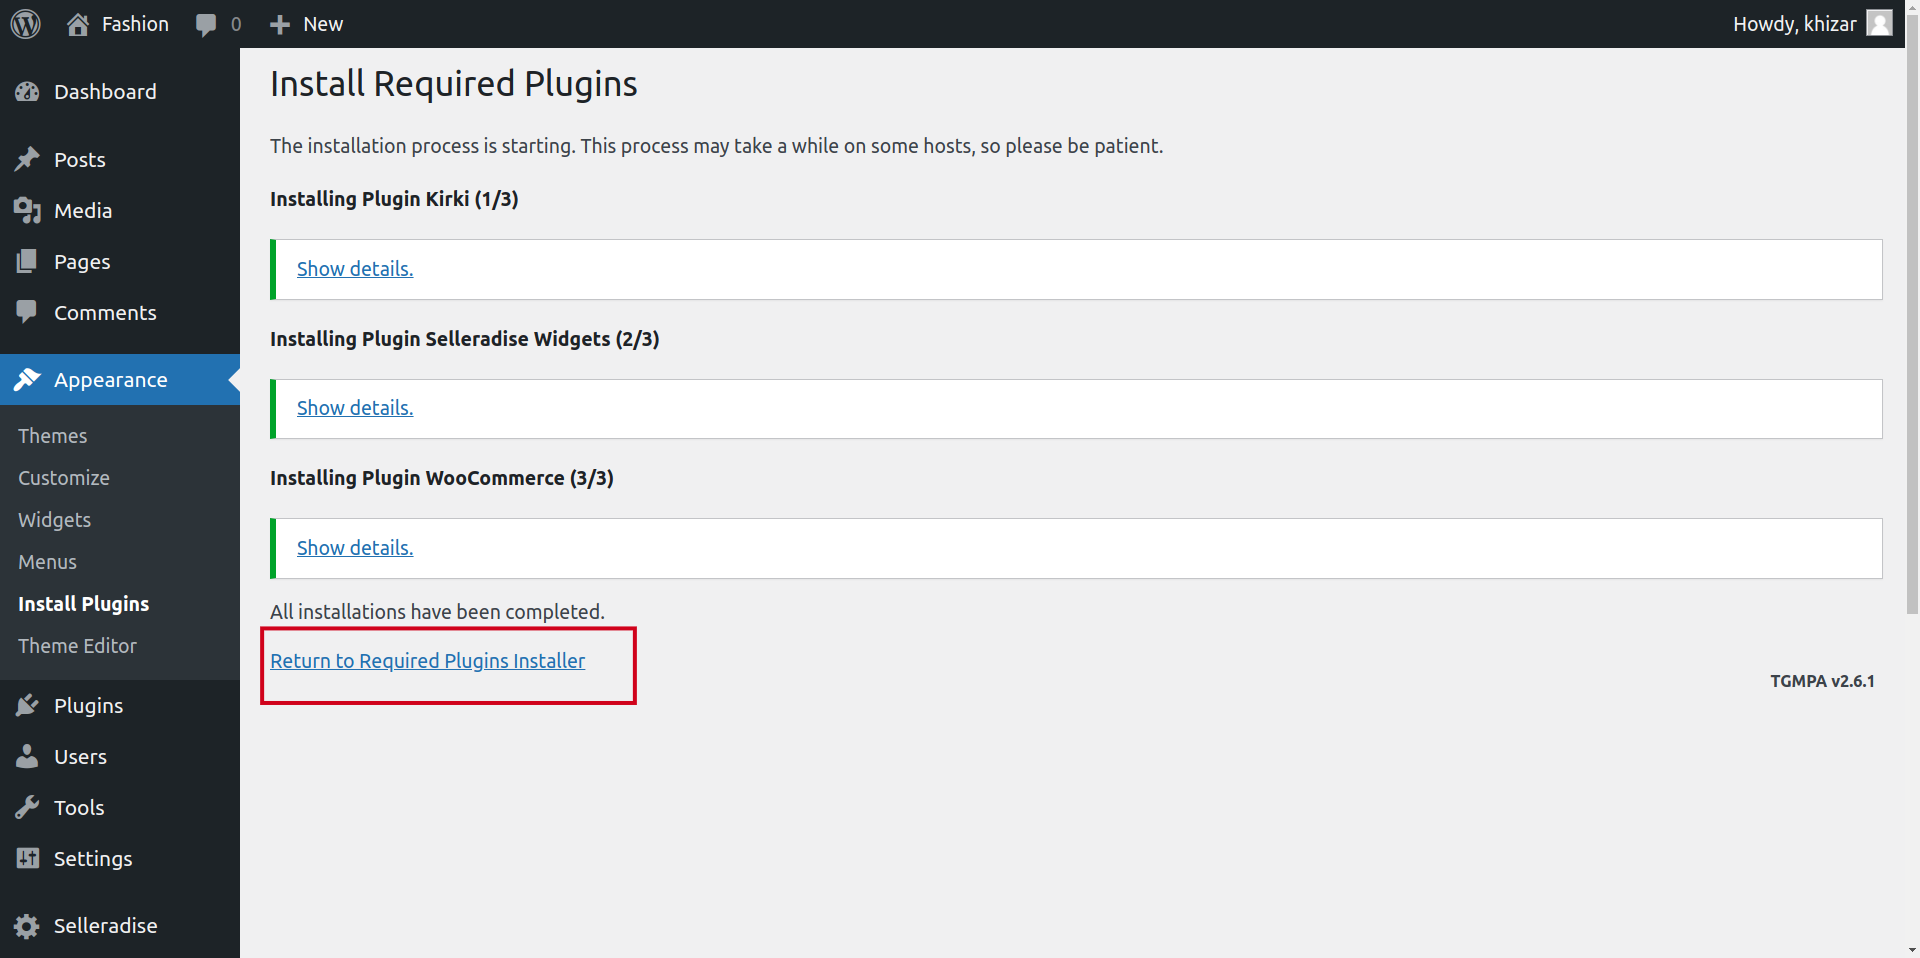1920x958 pixels.
Task: Click the WordPress logo icon
Action: [x=26, y=24]
